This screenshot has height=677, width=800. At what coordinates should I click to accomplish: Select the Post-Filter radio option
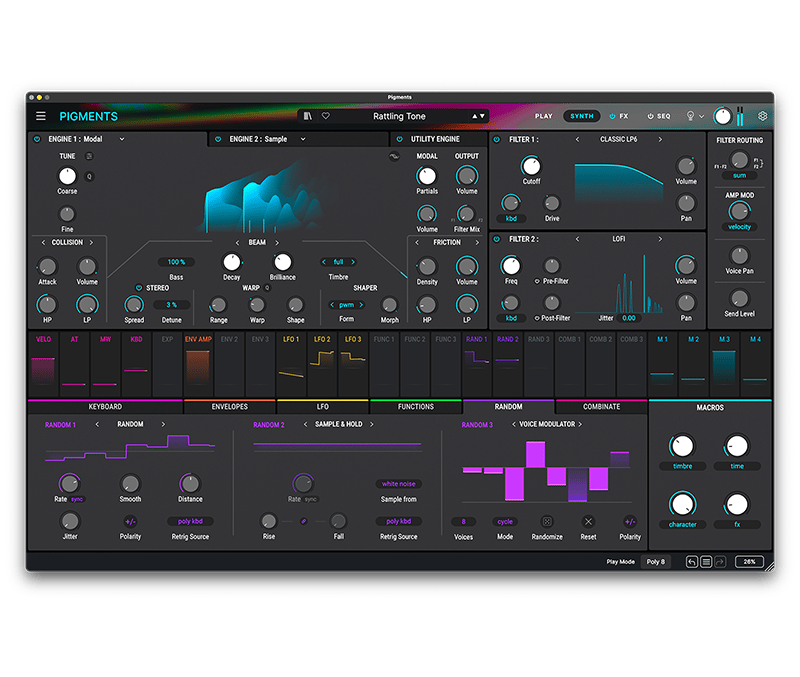[537, 318]
